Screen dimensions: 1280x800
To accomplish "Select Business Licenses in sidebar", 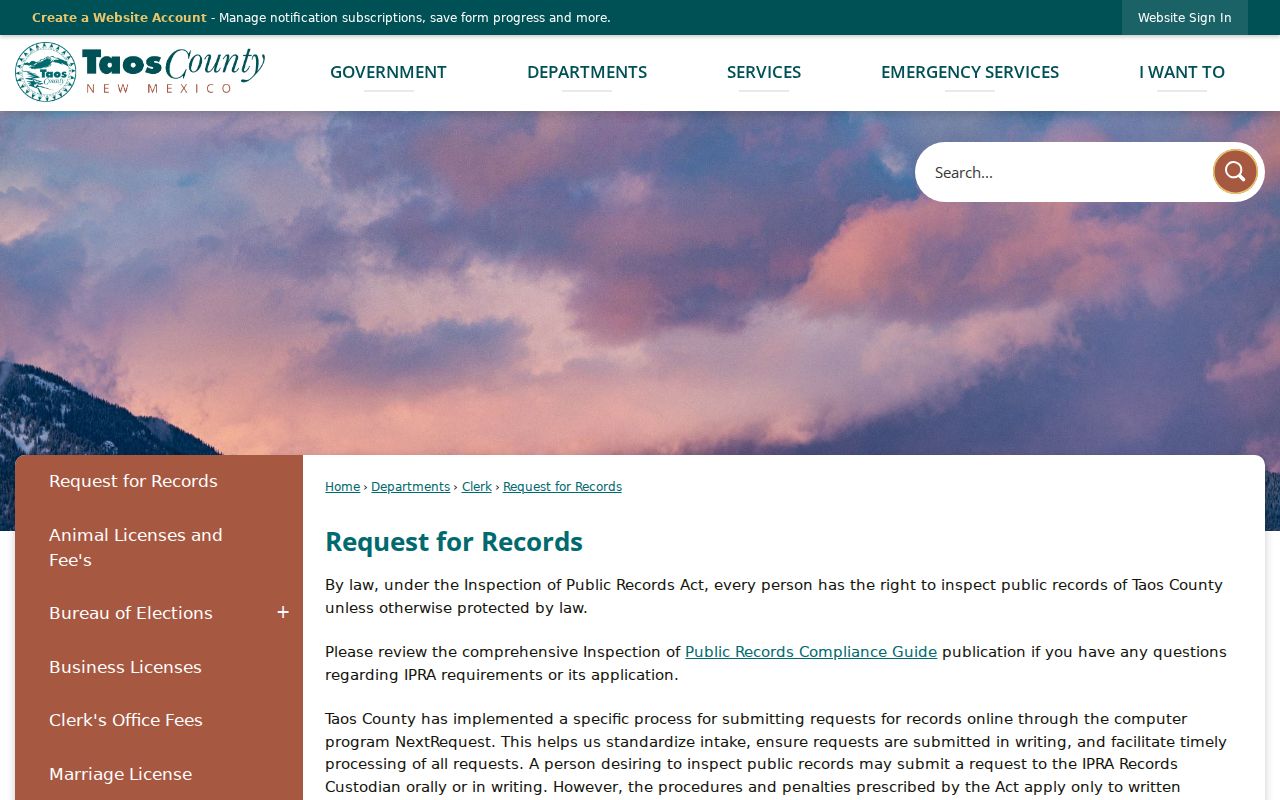I will coord(159,667).
